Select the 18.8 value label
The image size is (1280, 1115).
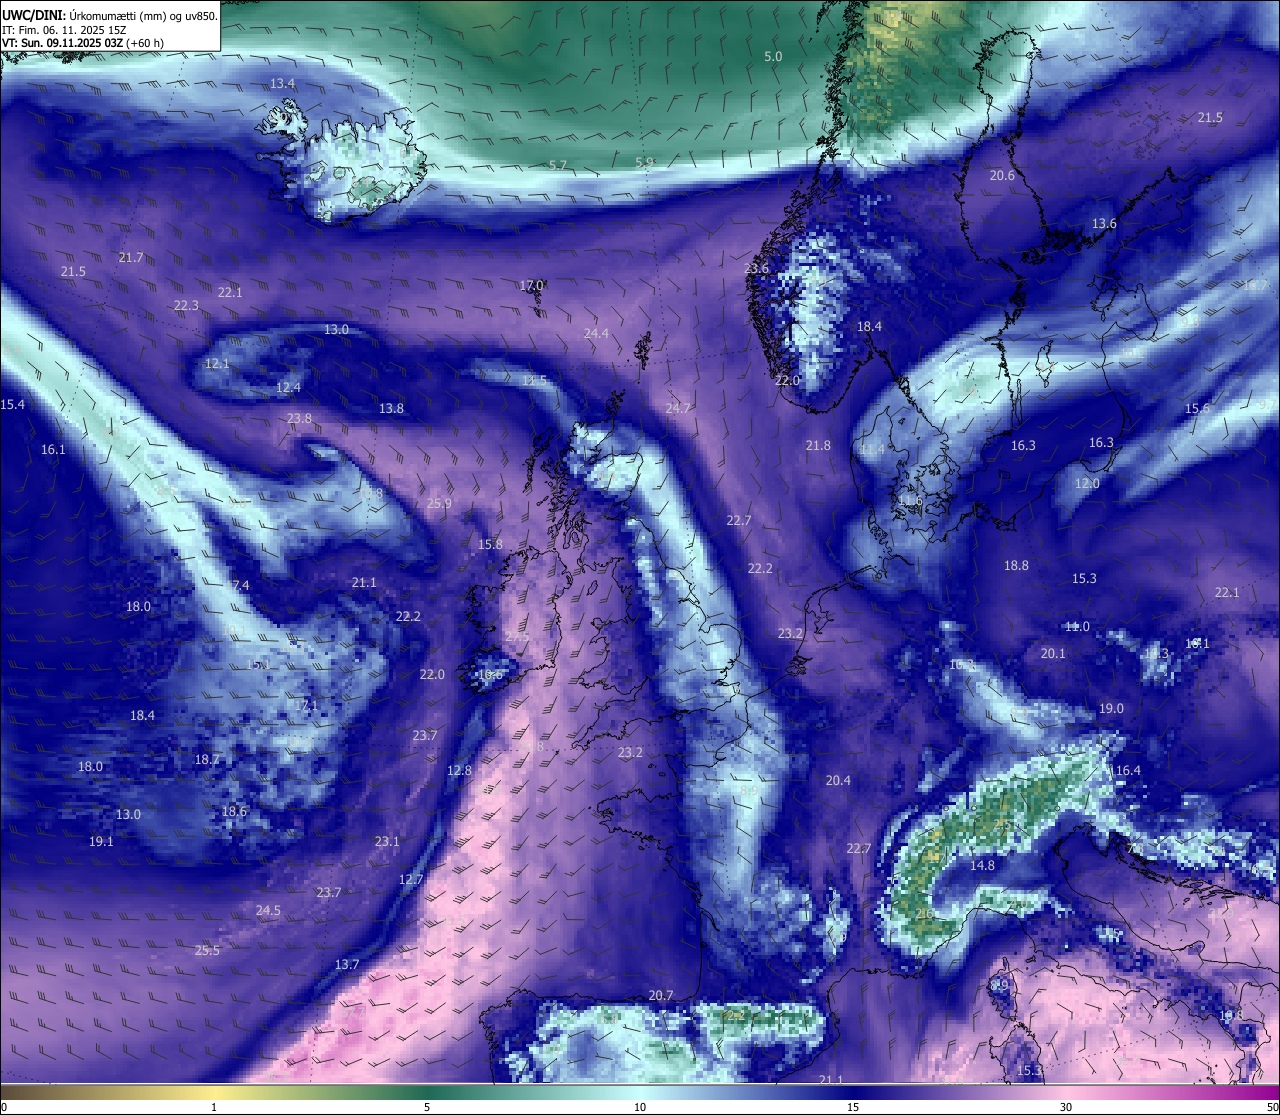coord(1016,565)
